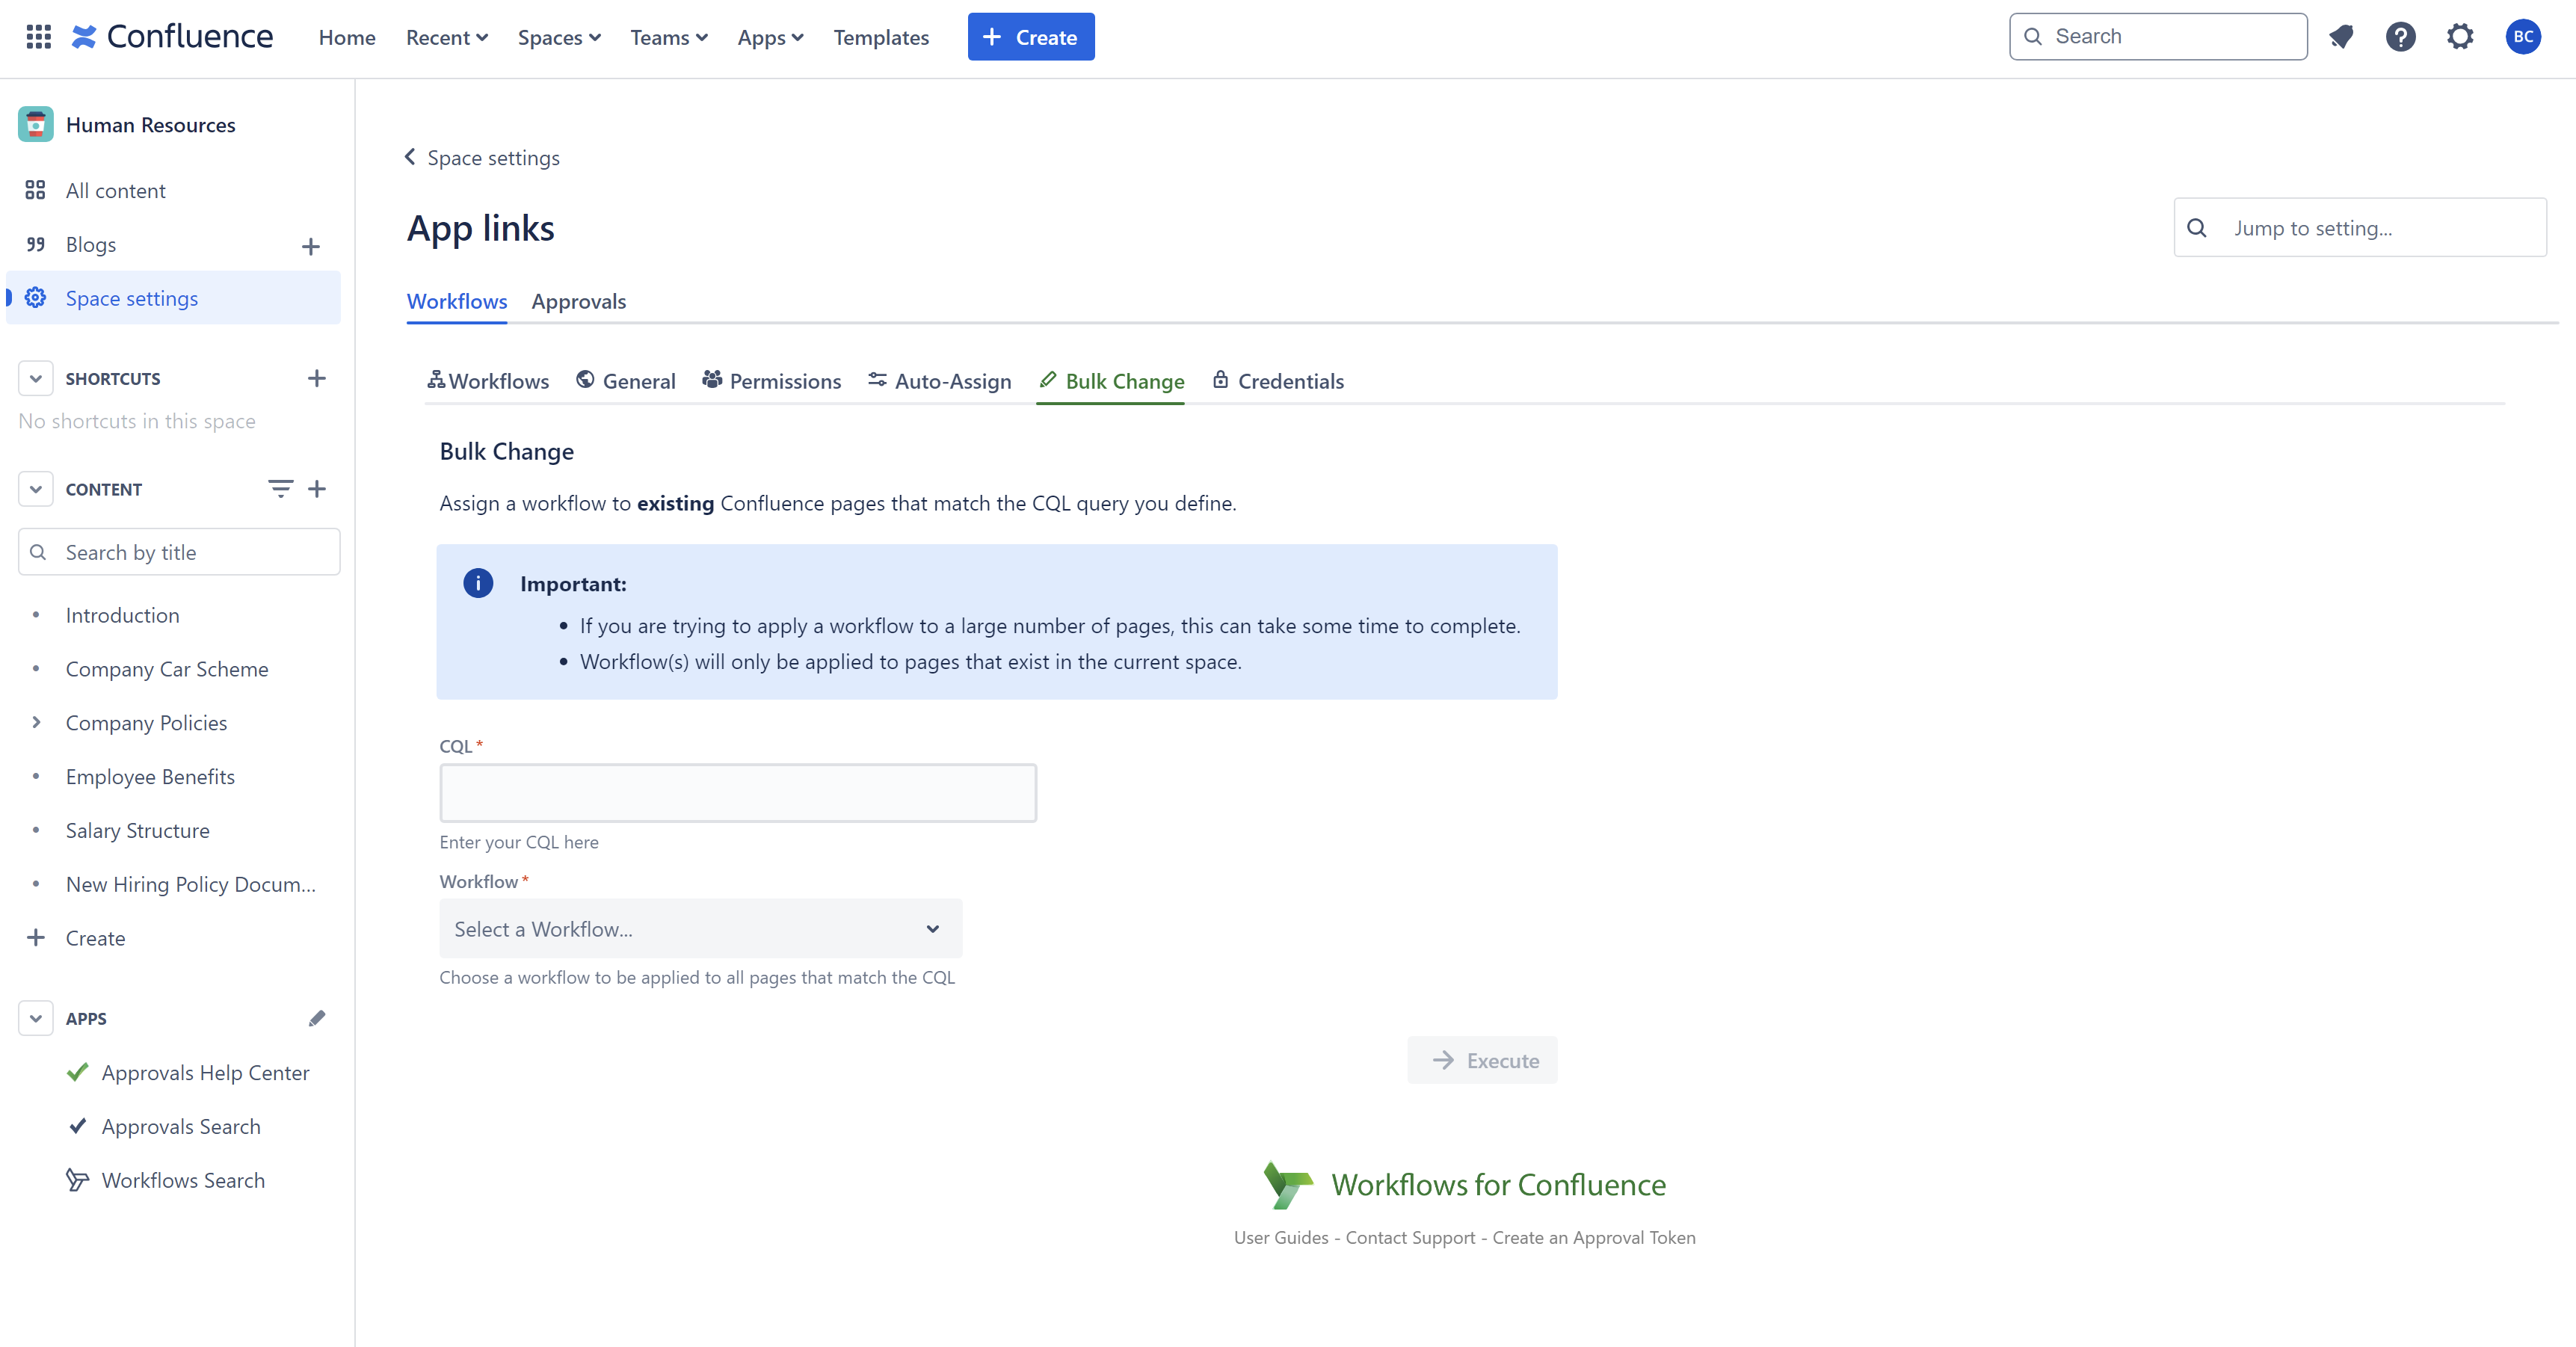
Task: Open the settings gear icon in header
Action: pos(2460,37)
